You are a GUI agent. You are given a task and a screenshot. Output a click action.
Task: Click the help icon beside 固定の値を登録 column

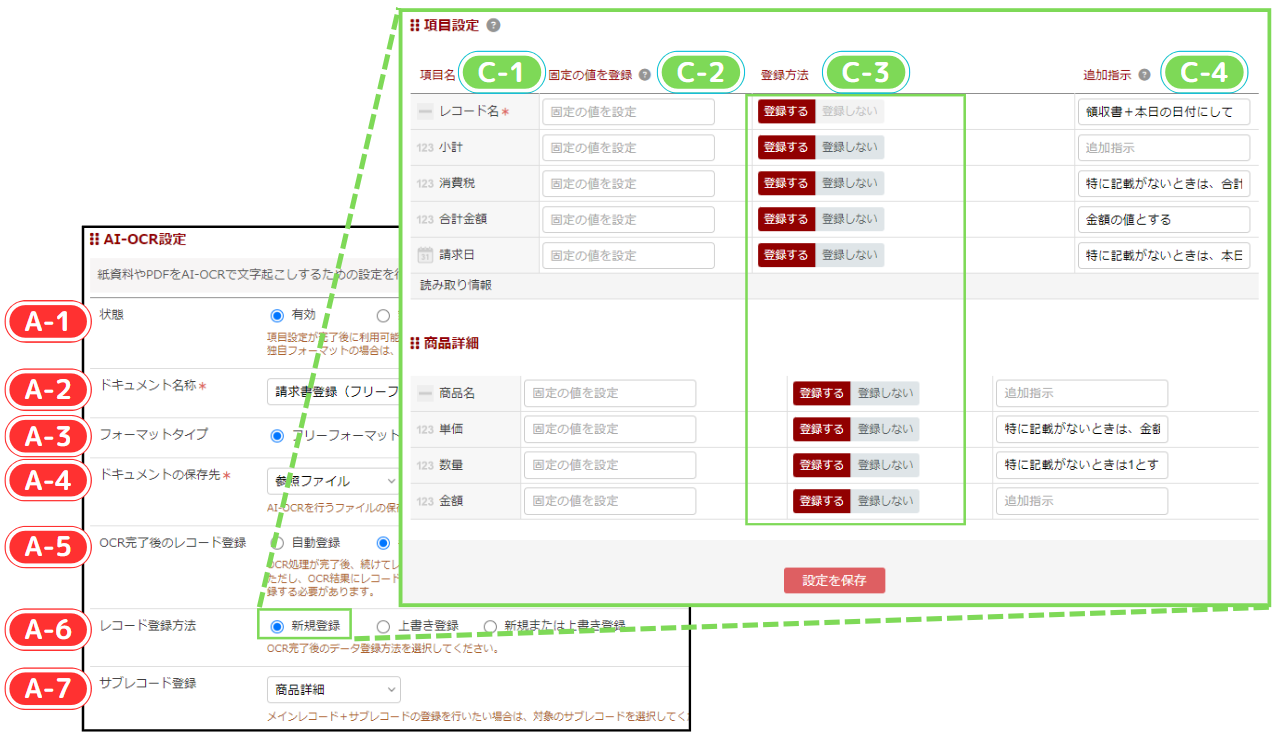644,73
